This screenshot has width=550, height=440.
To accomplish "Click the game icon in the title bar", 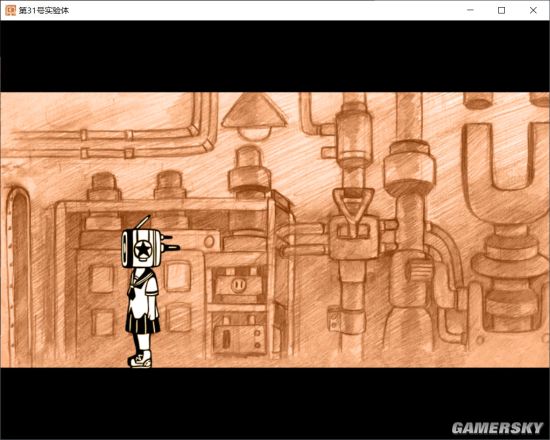I will (x=11, y=10).
